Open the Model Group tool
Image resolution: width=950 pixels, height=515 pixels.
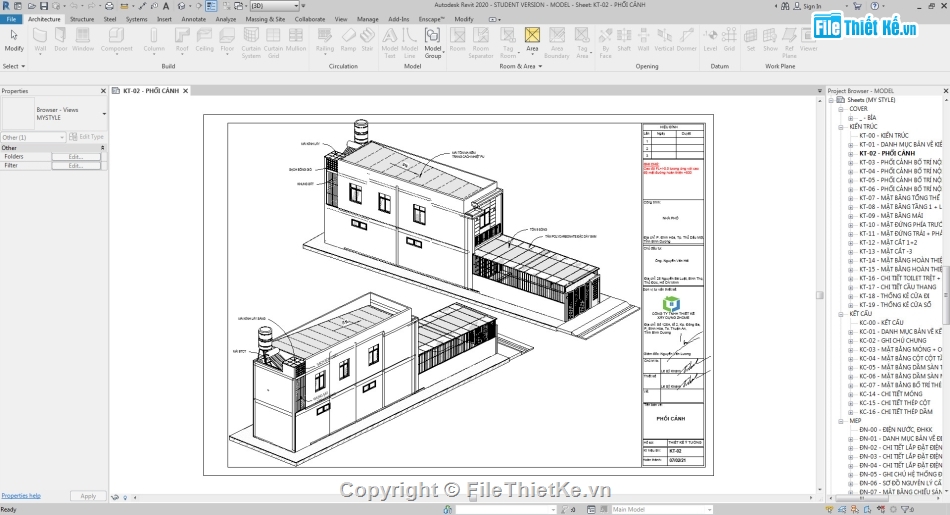tap(433, 42)
